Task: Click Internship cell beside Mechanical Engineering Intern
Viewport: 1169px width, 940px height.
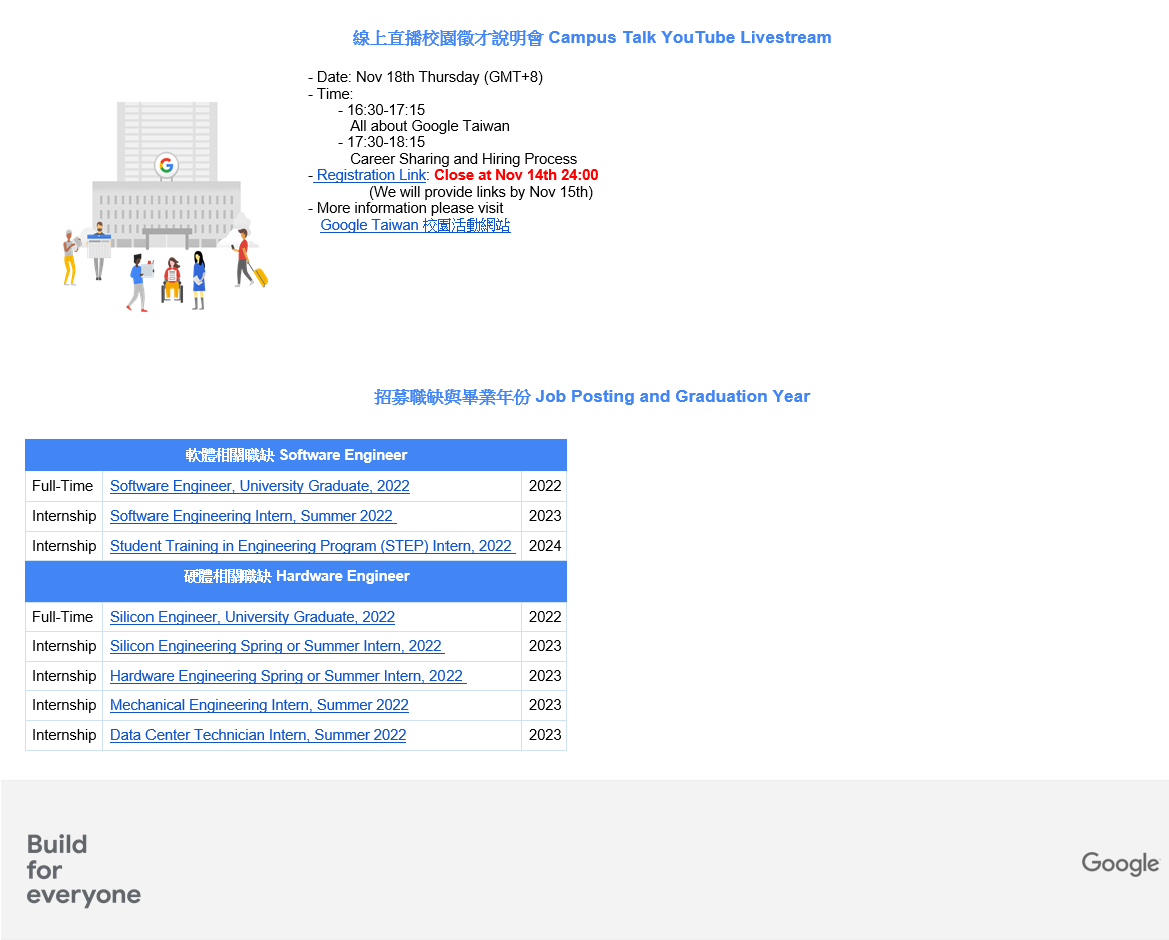Action: (64, 705)
